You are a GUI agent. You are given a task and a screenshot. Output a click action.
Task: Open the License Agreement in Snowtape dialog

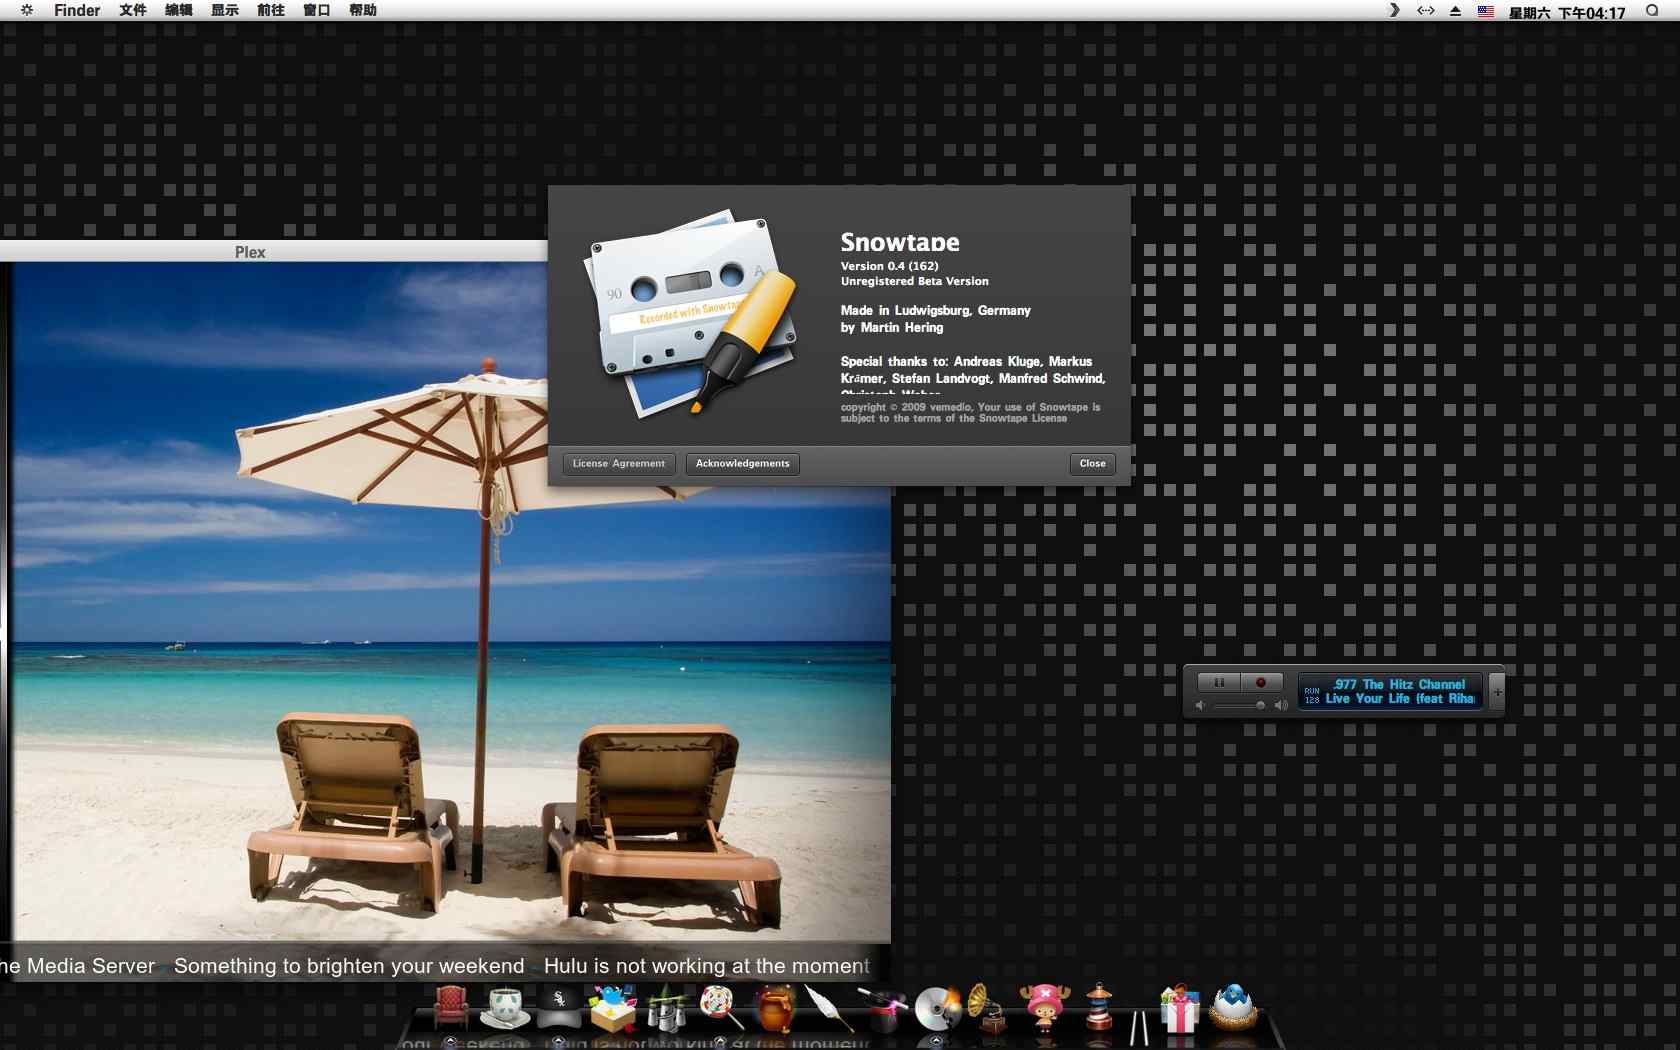coord(619,464)
